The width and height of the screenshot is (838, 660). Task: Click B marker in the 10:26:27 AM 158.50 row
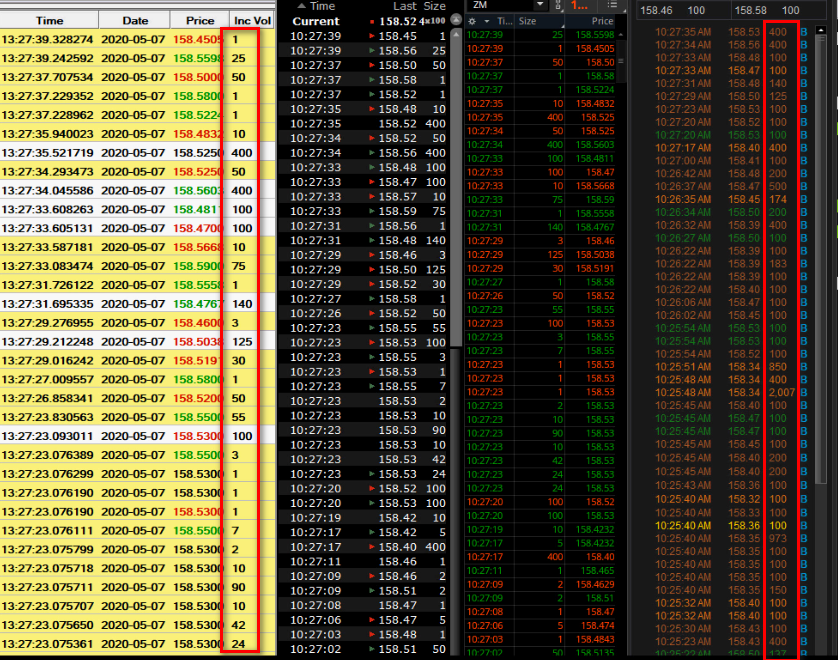[x=804, y=238]
